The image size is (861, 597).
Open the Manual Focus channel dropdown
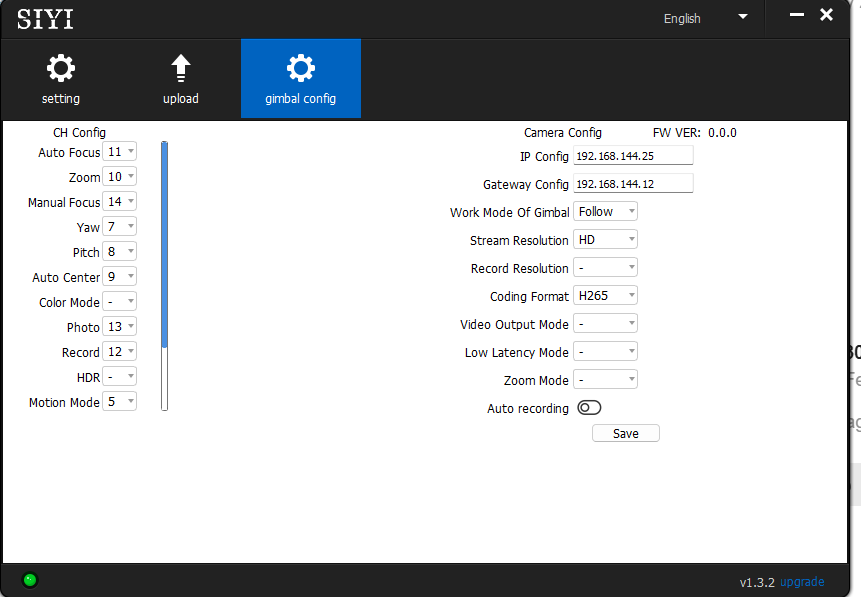point(119,202)
